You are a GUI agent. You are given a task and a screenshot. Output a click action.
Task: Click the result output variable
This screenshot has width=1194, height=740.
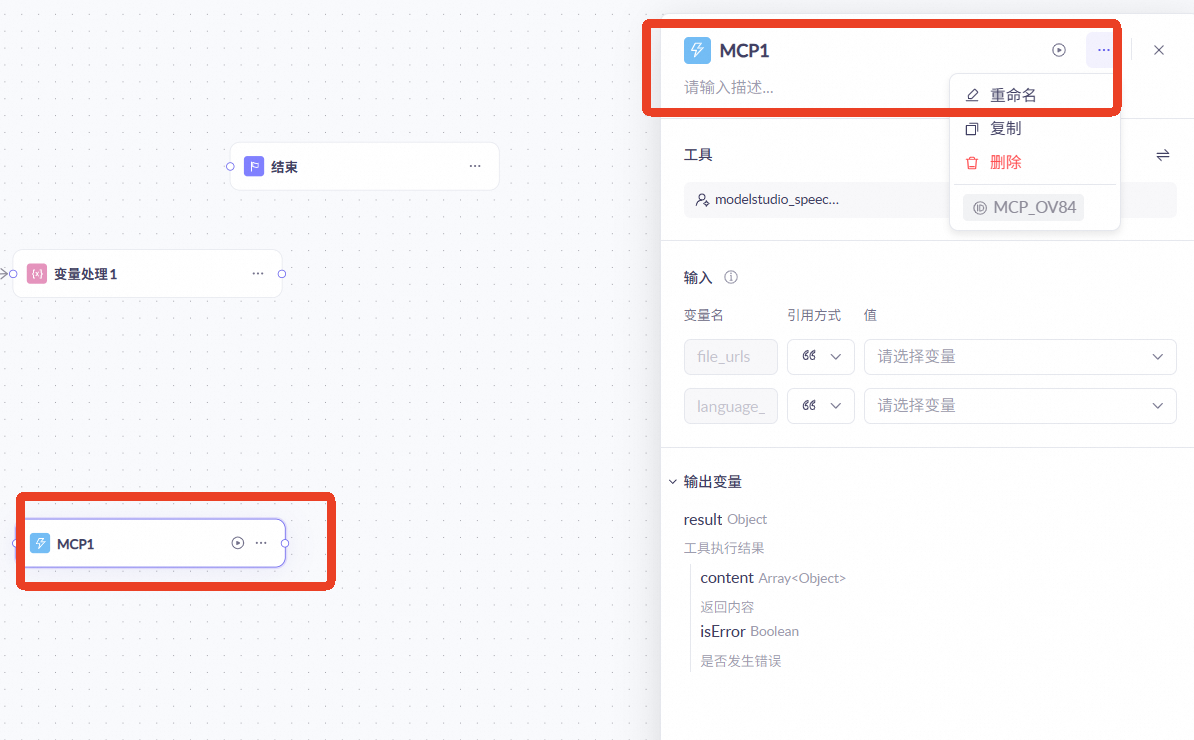pyautogui.click(x=703, y=519)
